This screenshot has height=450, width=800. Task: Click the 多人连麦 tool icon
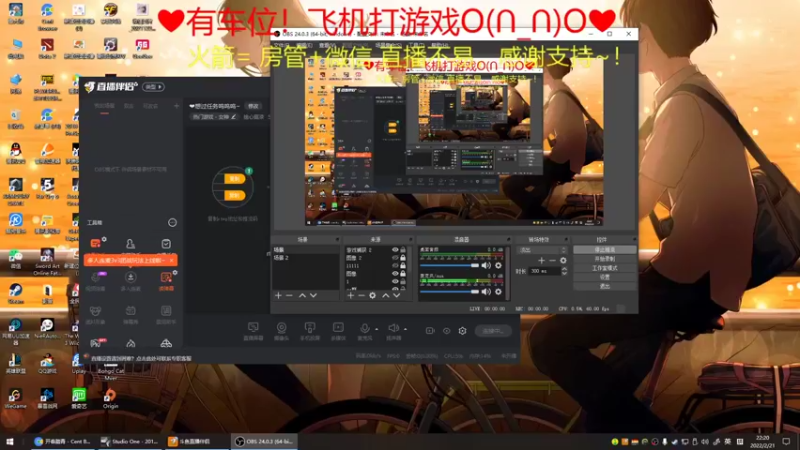tap(131, 280)
